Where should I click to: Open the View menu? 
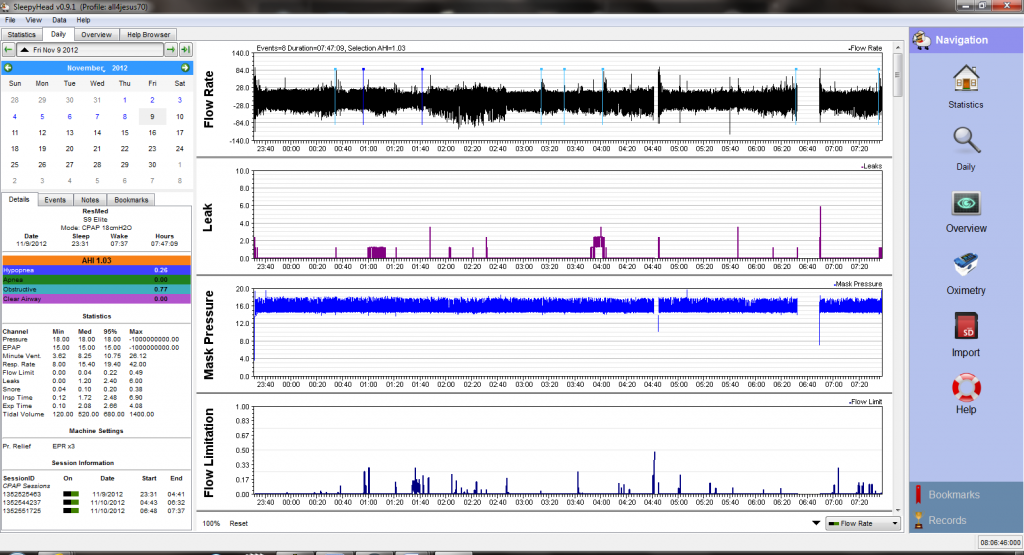pyautogui.click(x=33, y=20)
